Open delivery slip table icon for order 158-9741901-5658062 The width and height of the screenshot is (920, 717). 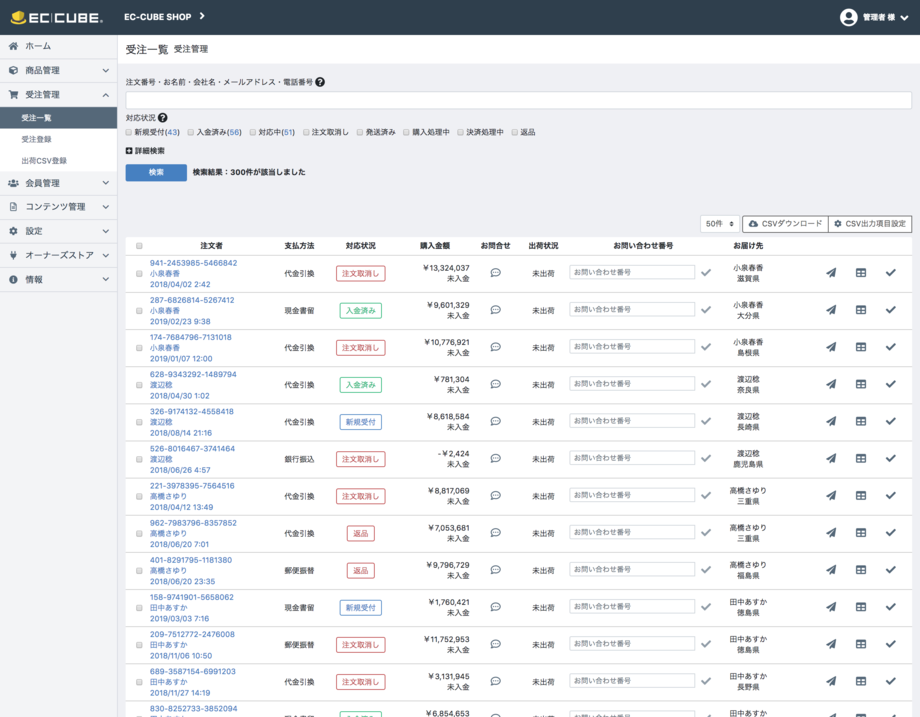[861, 607]
